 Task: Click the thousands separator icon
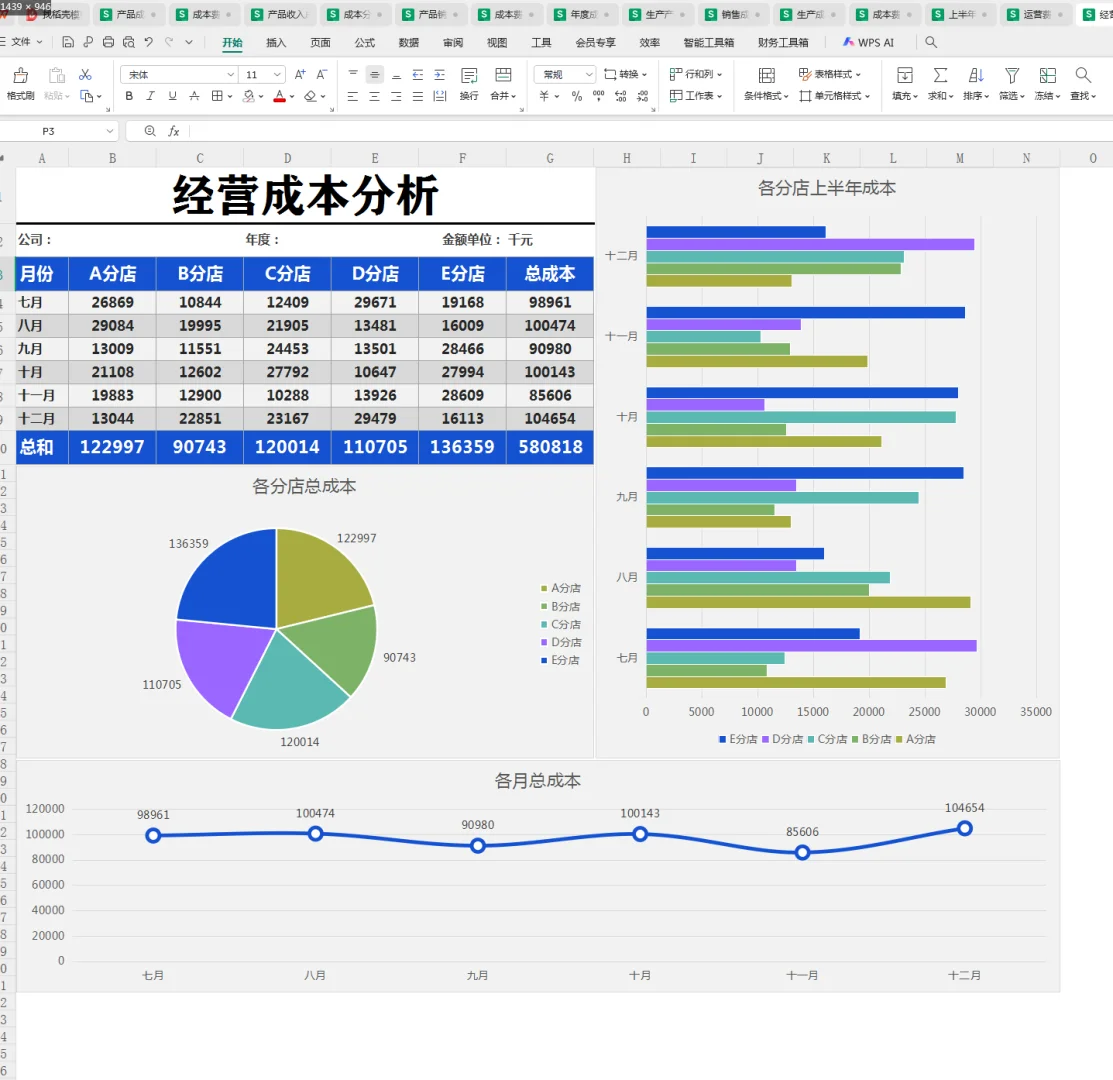click(x=598, y=96)
